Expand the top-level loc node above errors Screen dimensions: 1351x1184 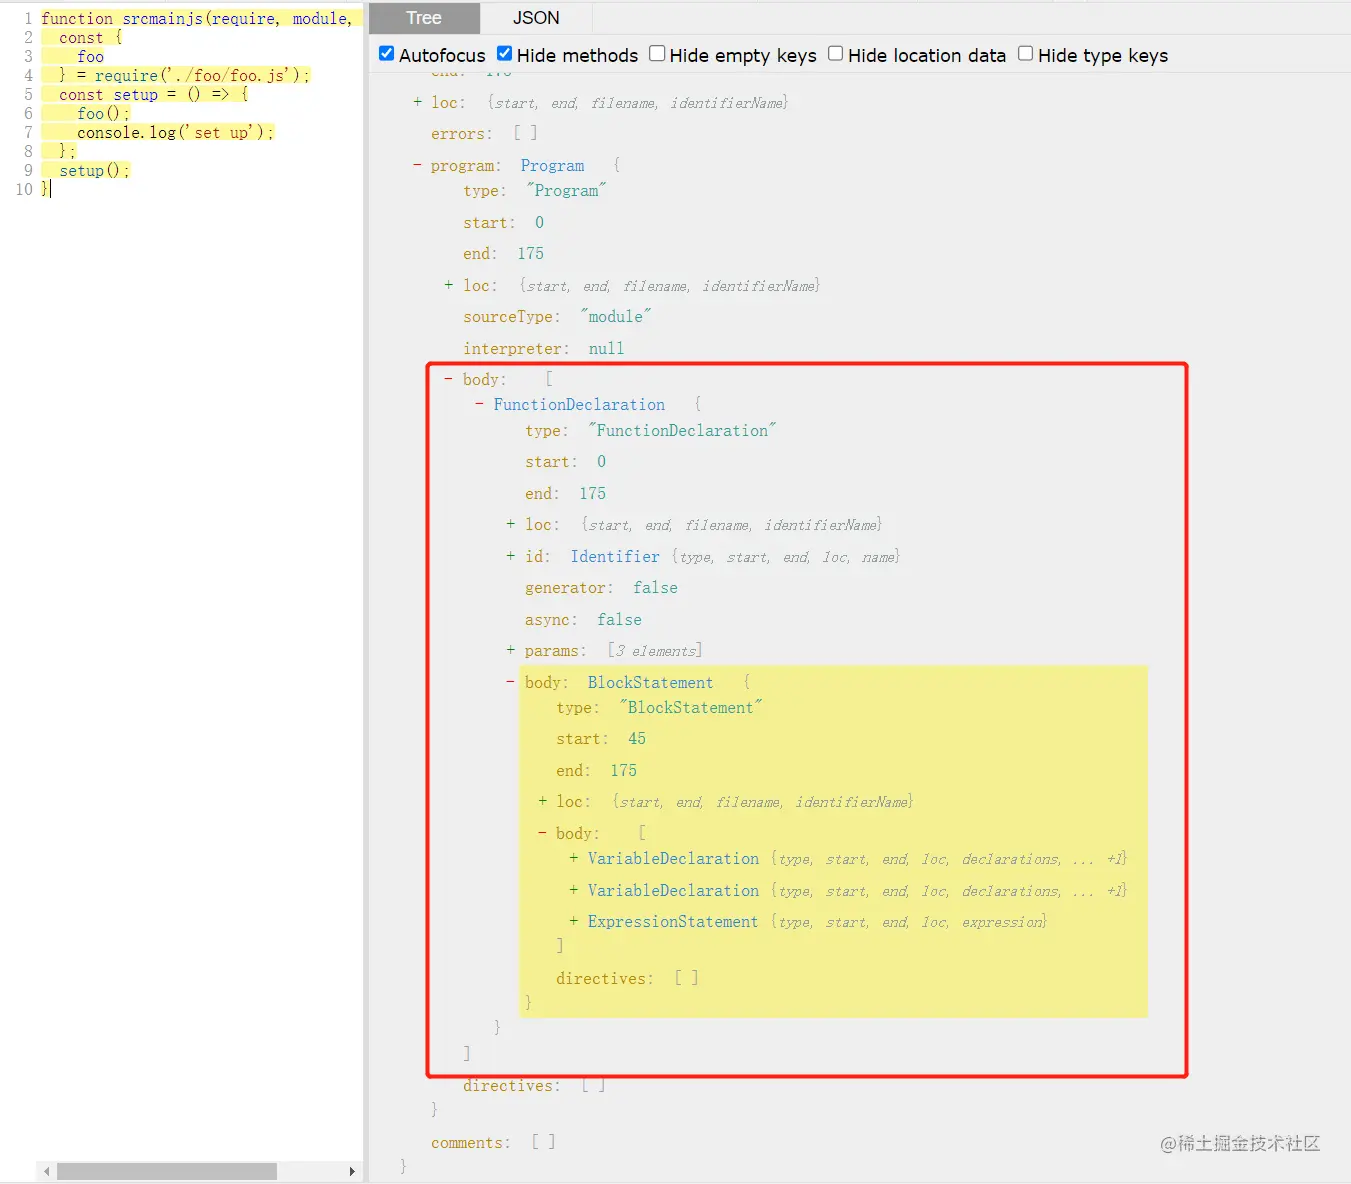coord(418,102)
